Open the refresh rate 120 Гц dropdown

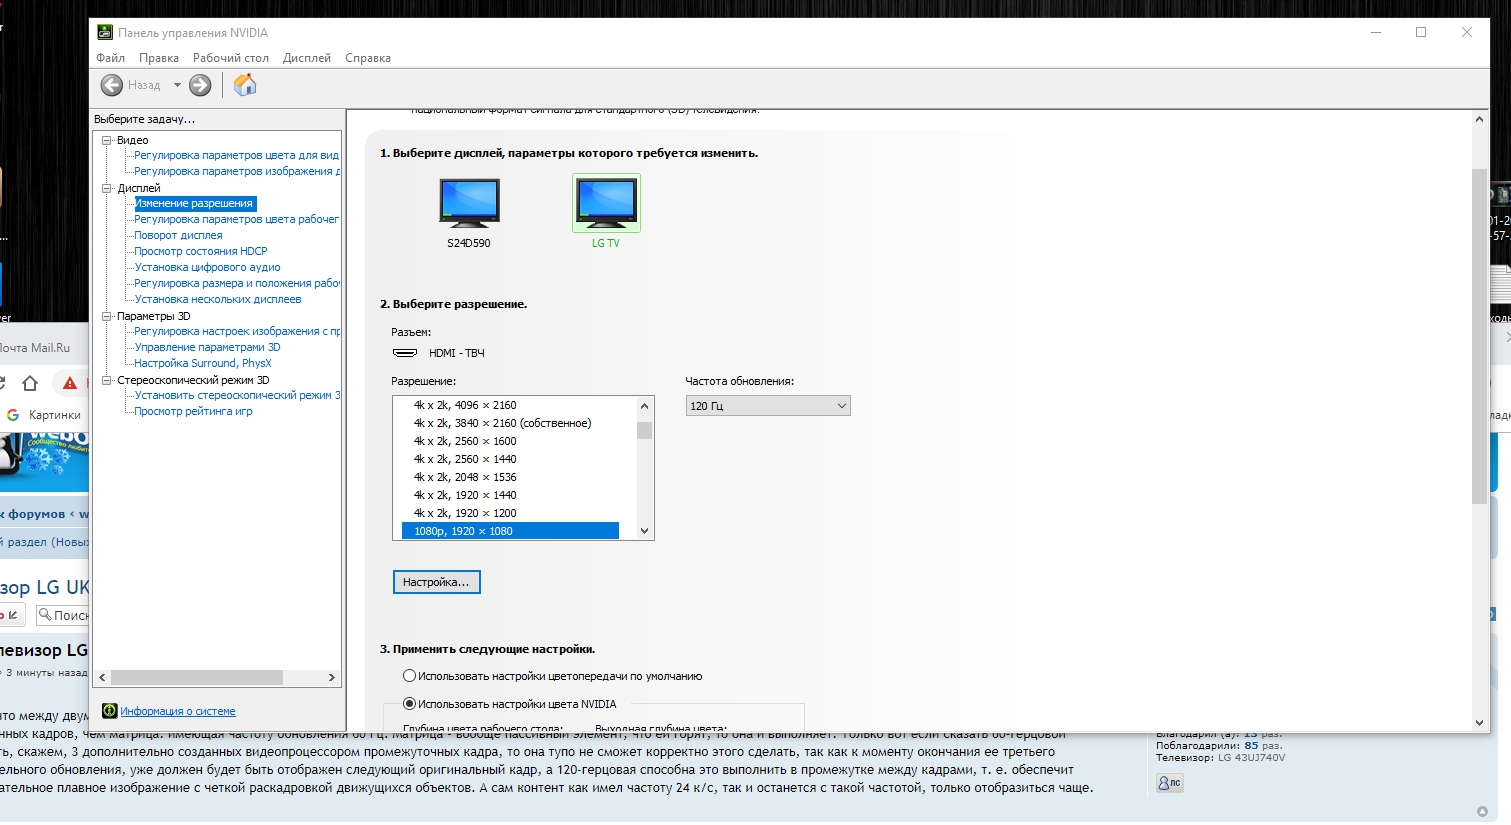[x=768, y=406]
